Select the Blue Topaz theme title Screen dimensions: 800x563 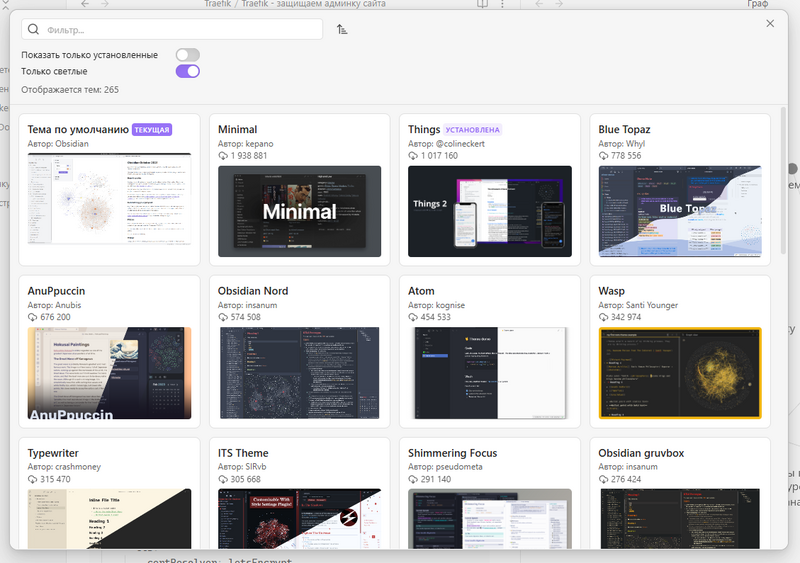[x=624, y=130]
